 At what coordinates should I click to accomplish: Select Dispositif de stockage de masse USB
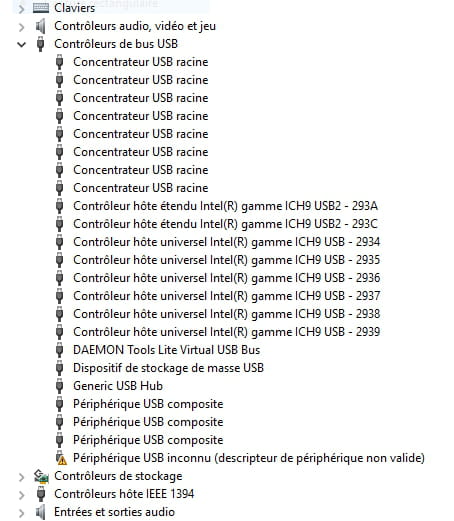[x=168, y=368]
